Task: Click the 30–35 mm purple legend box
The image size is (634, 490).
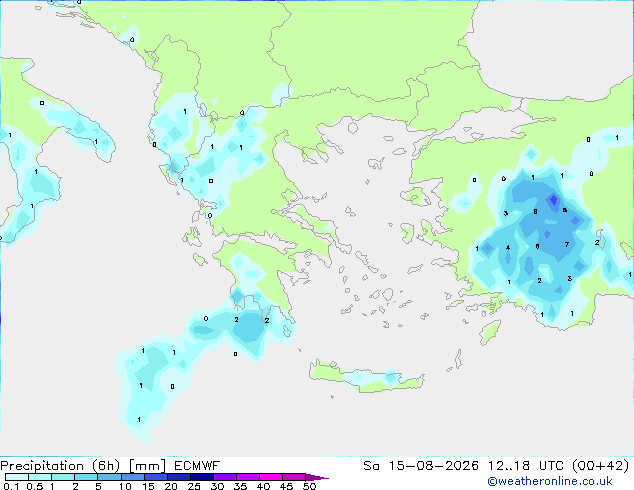Action: point(224,477)
